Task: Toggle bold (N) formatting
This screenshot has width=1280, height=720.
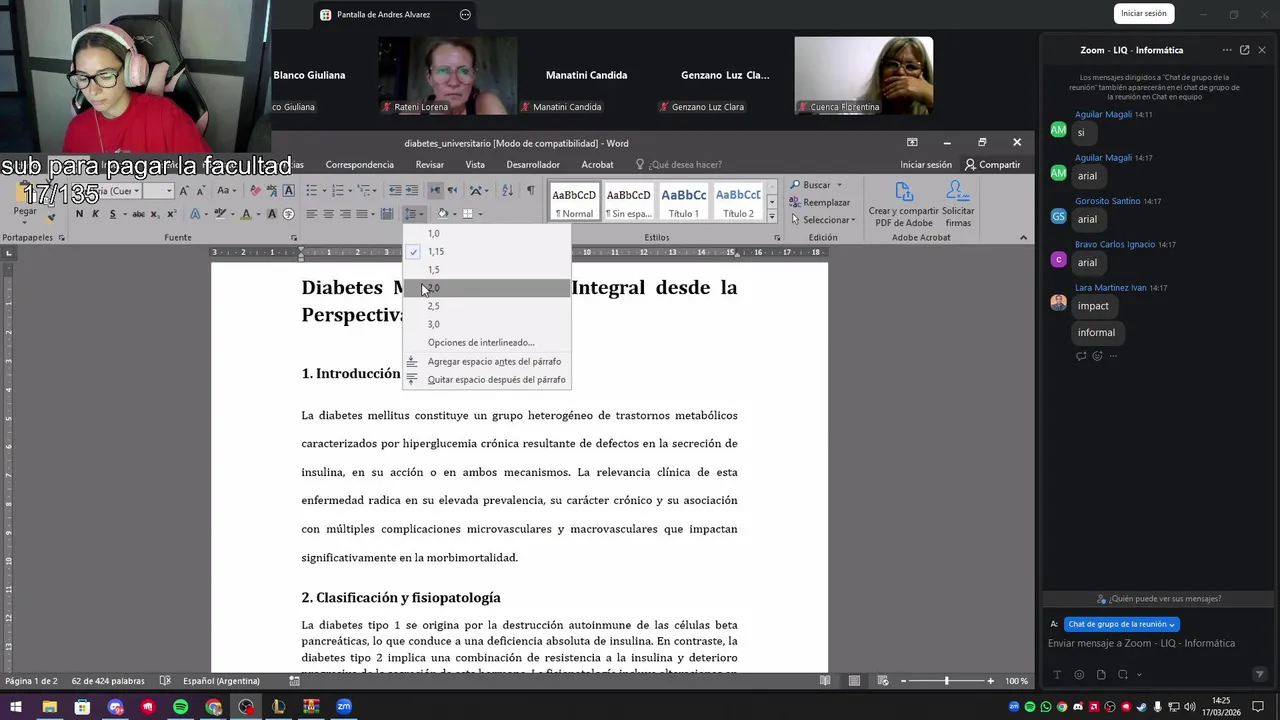Action: (79, 214)
